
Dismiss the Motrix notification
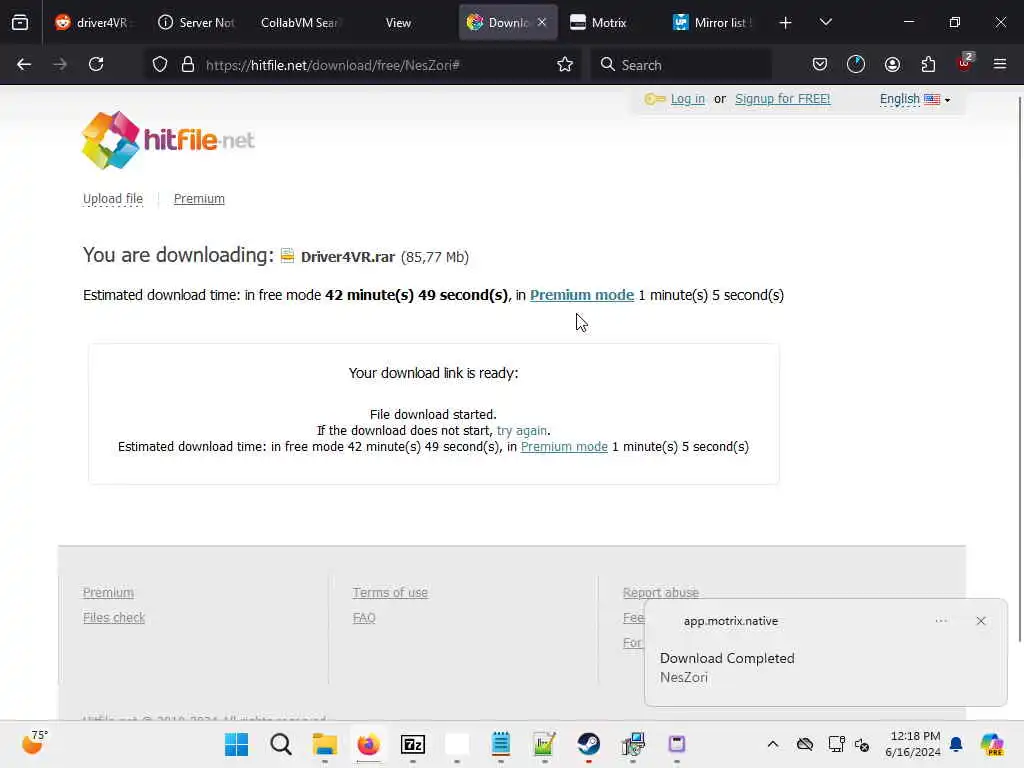981,621
